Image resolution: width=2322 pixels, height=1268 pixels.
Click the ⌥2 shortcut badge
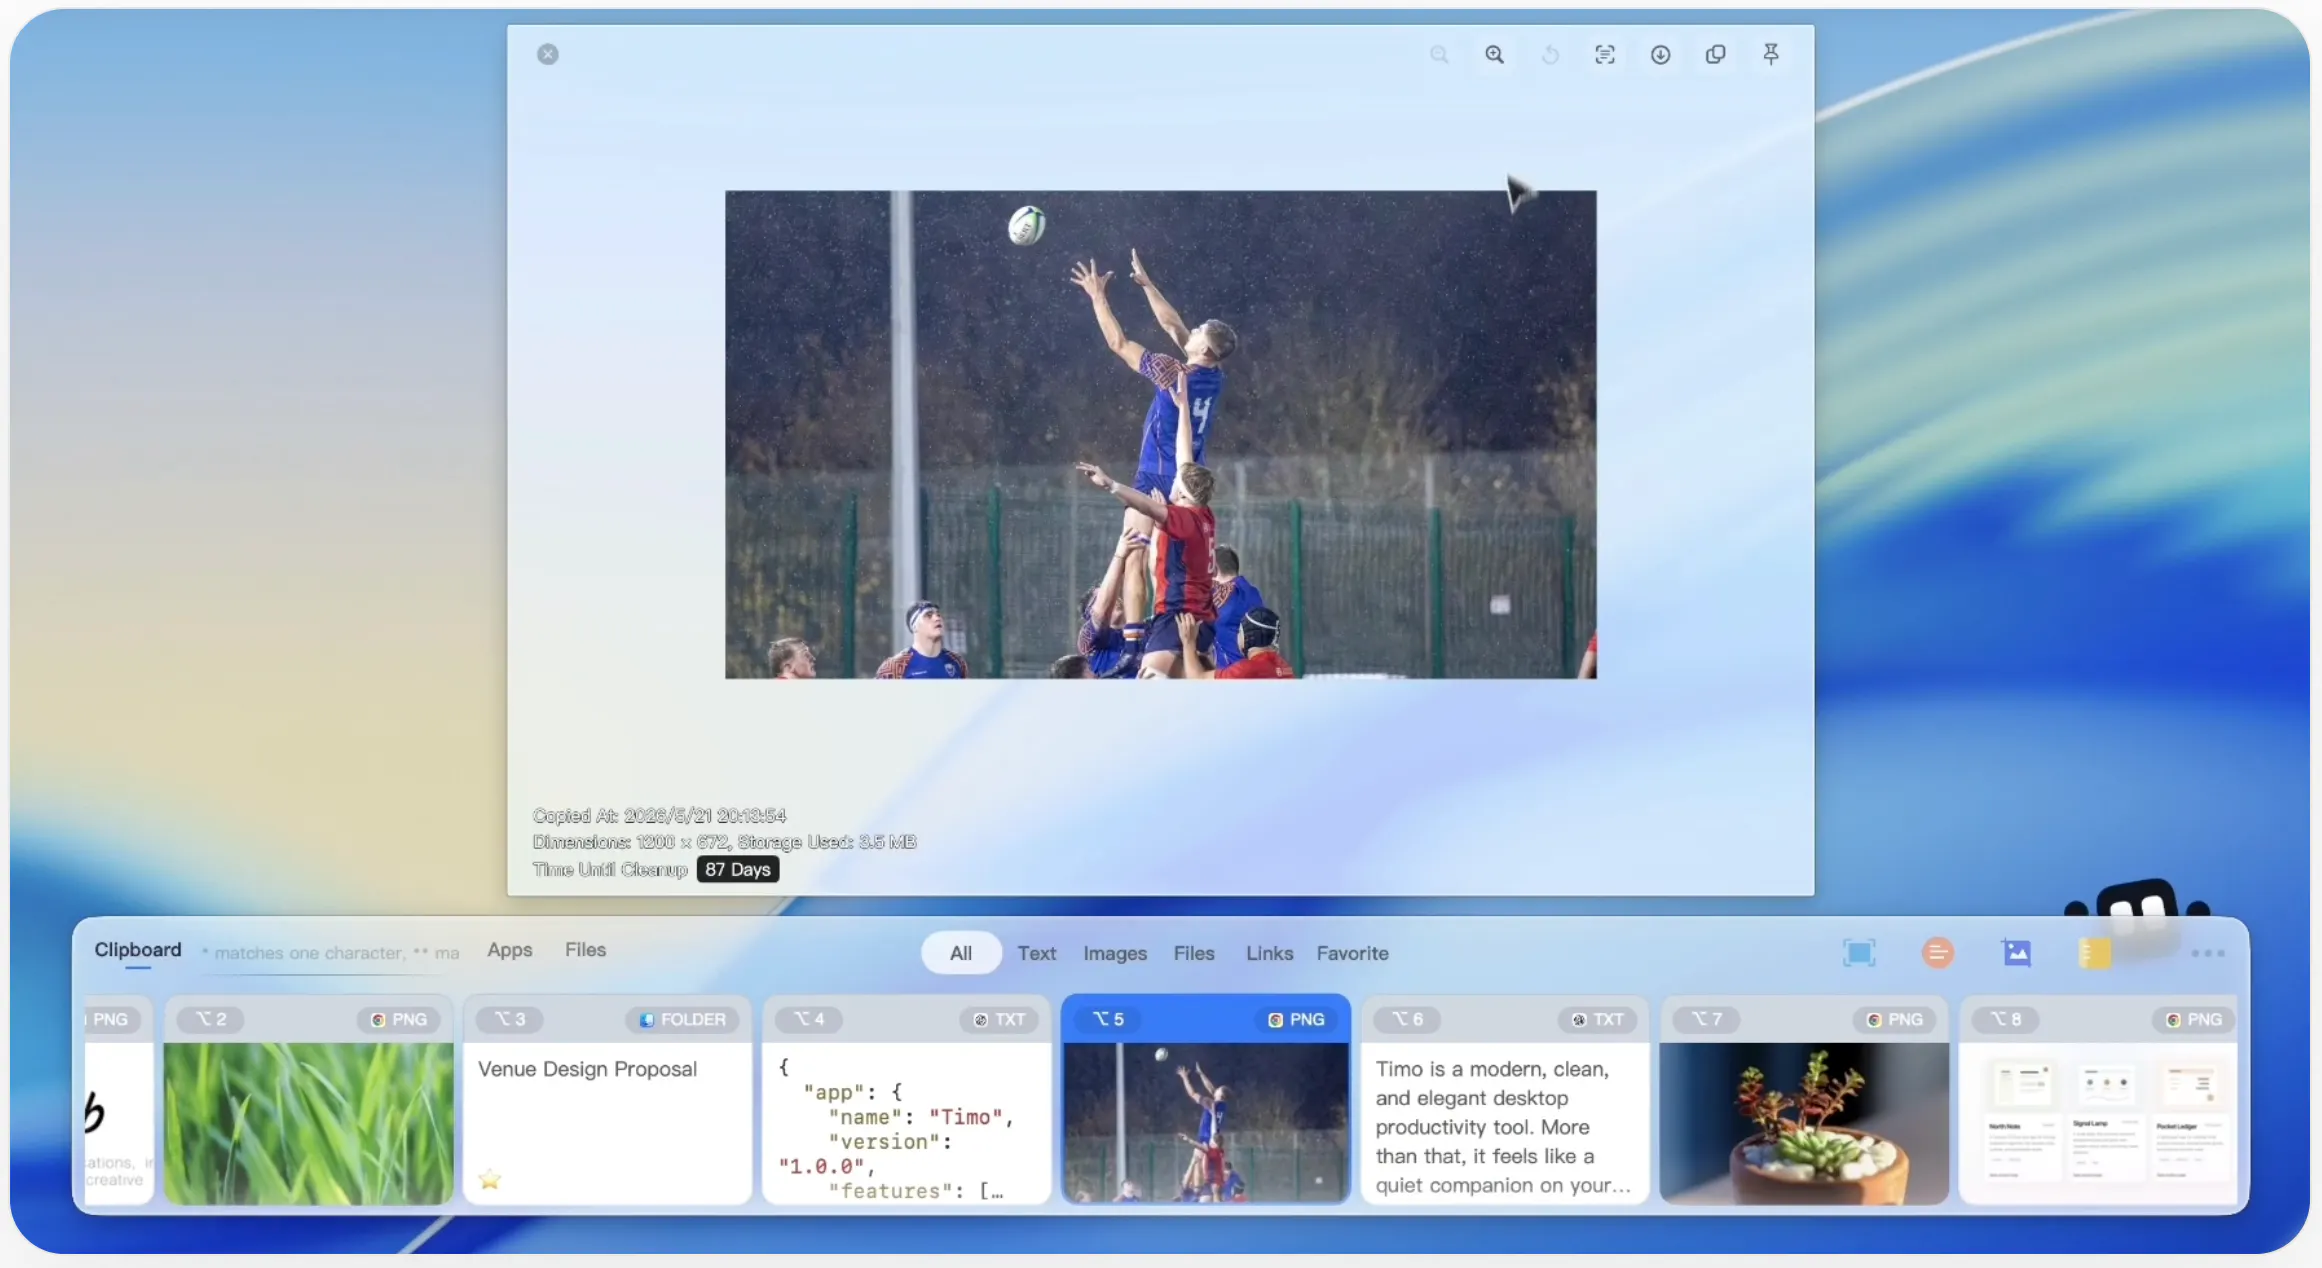coord(211,1019)
